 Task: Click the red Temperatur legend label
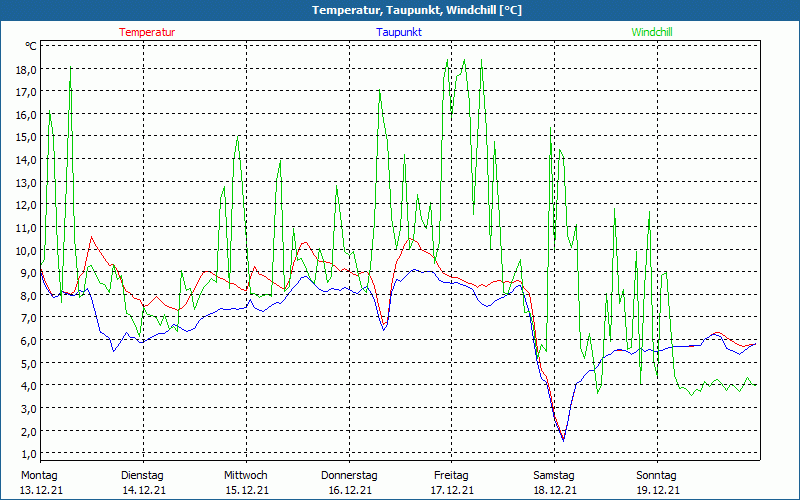click(147, 32)
